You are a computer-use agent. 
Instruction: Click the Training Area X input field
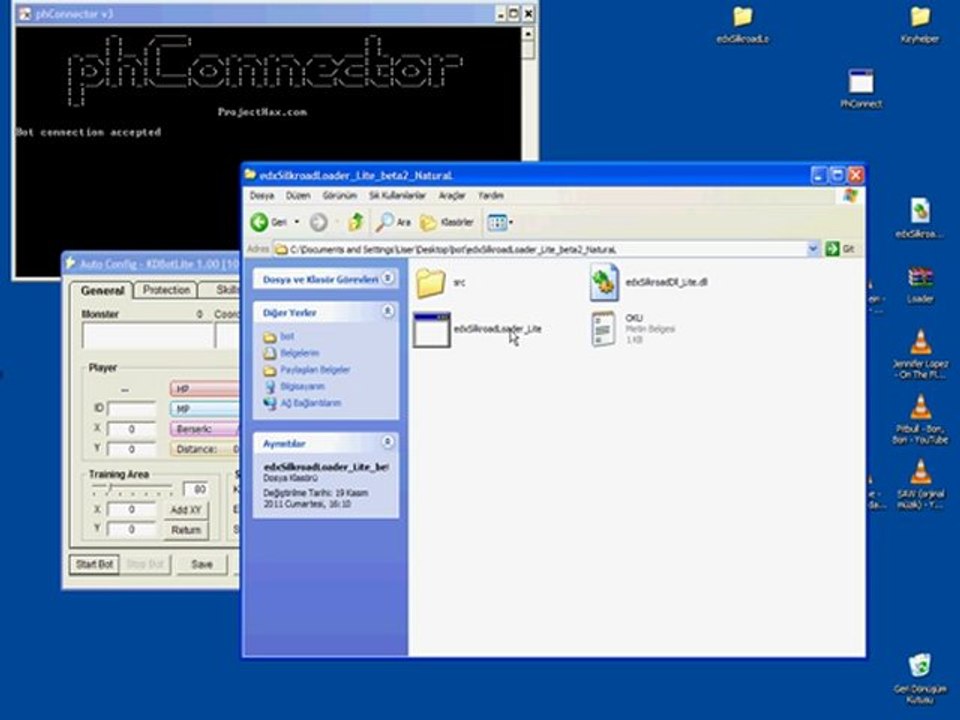[132, 510]
